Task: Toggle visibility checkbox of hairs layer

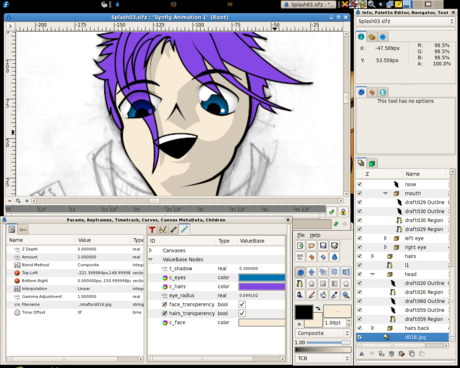Action: [360, 256]
